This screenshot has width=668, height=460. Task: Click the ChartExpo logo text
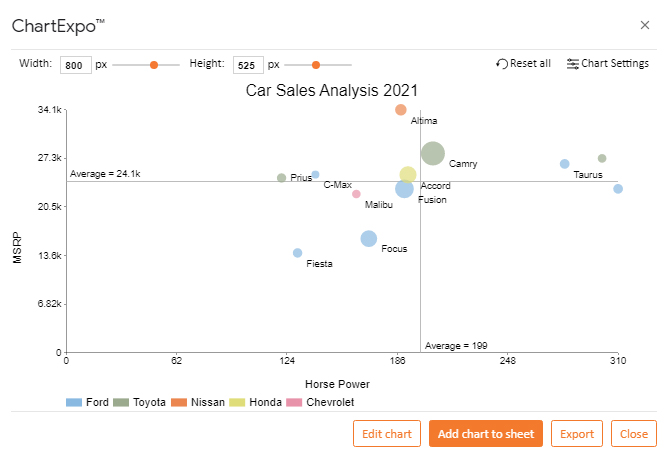[x=58, y=26]
